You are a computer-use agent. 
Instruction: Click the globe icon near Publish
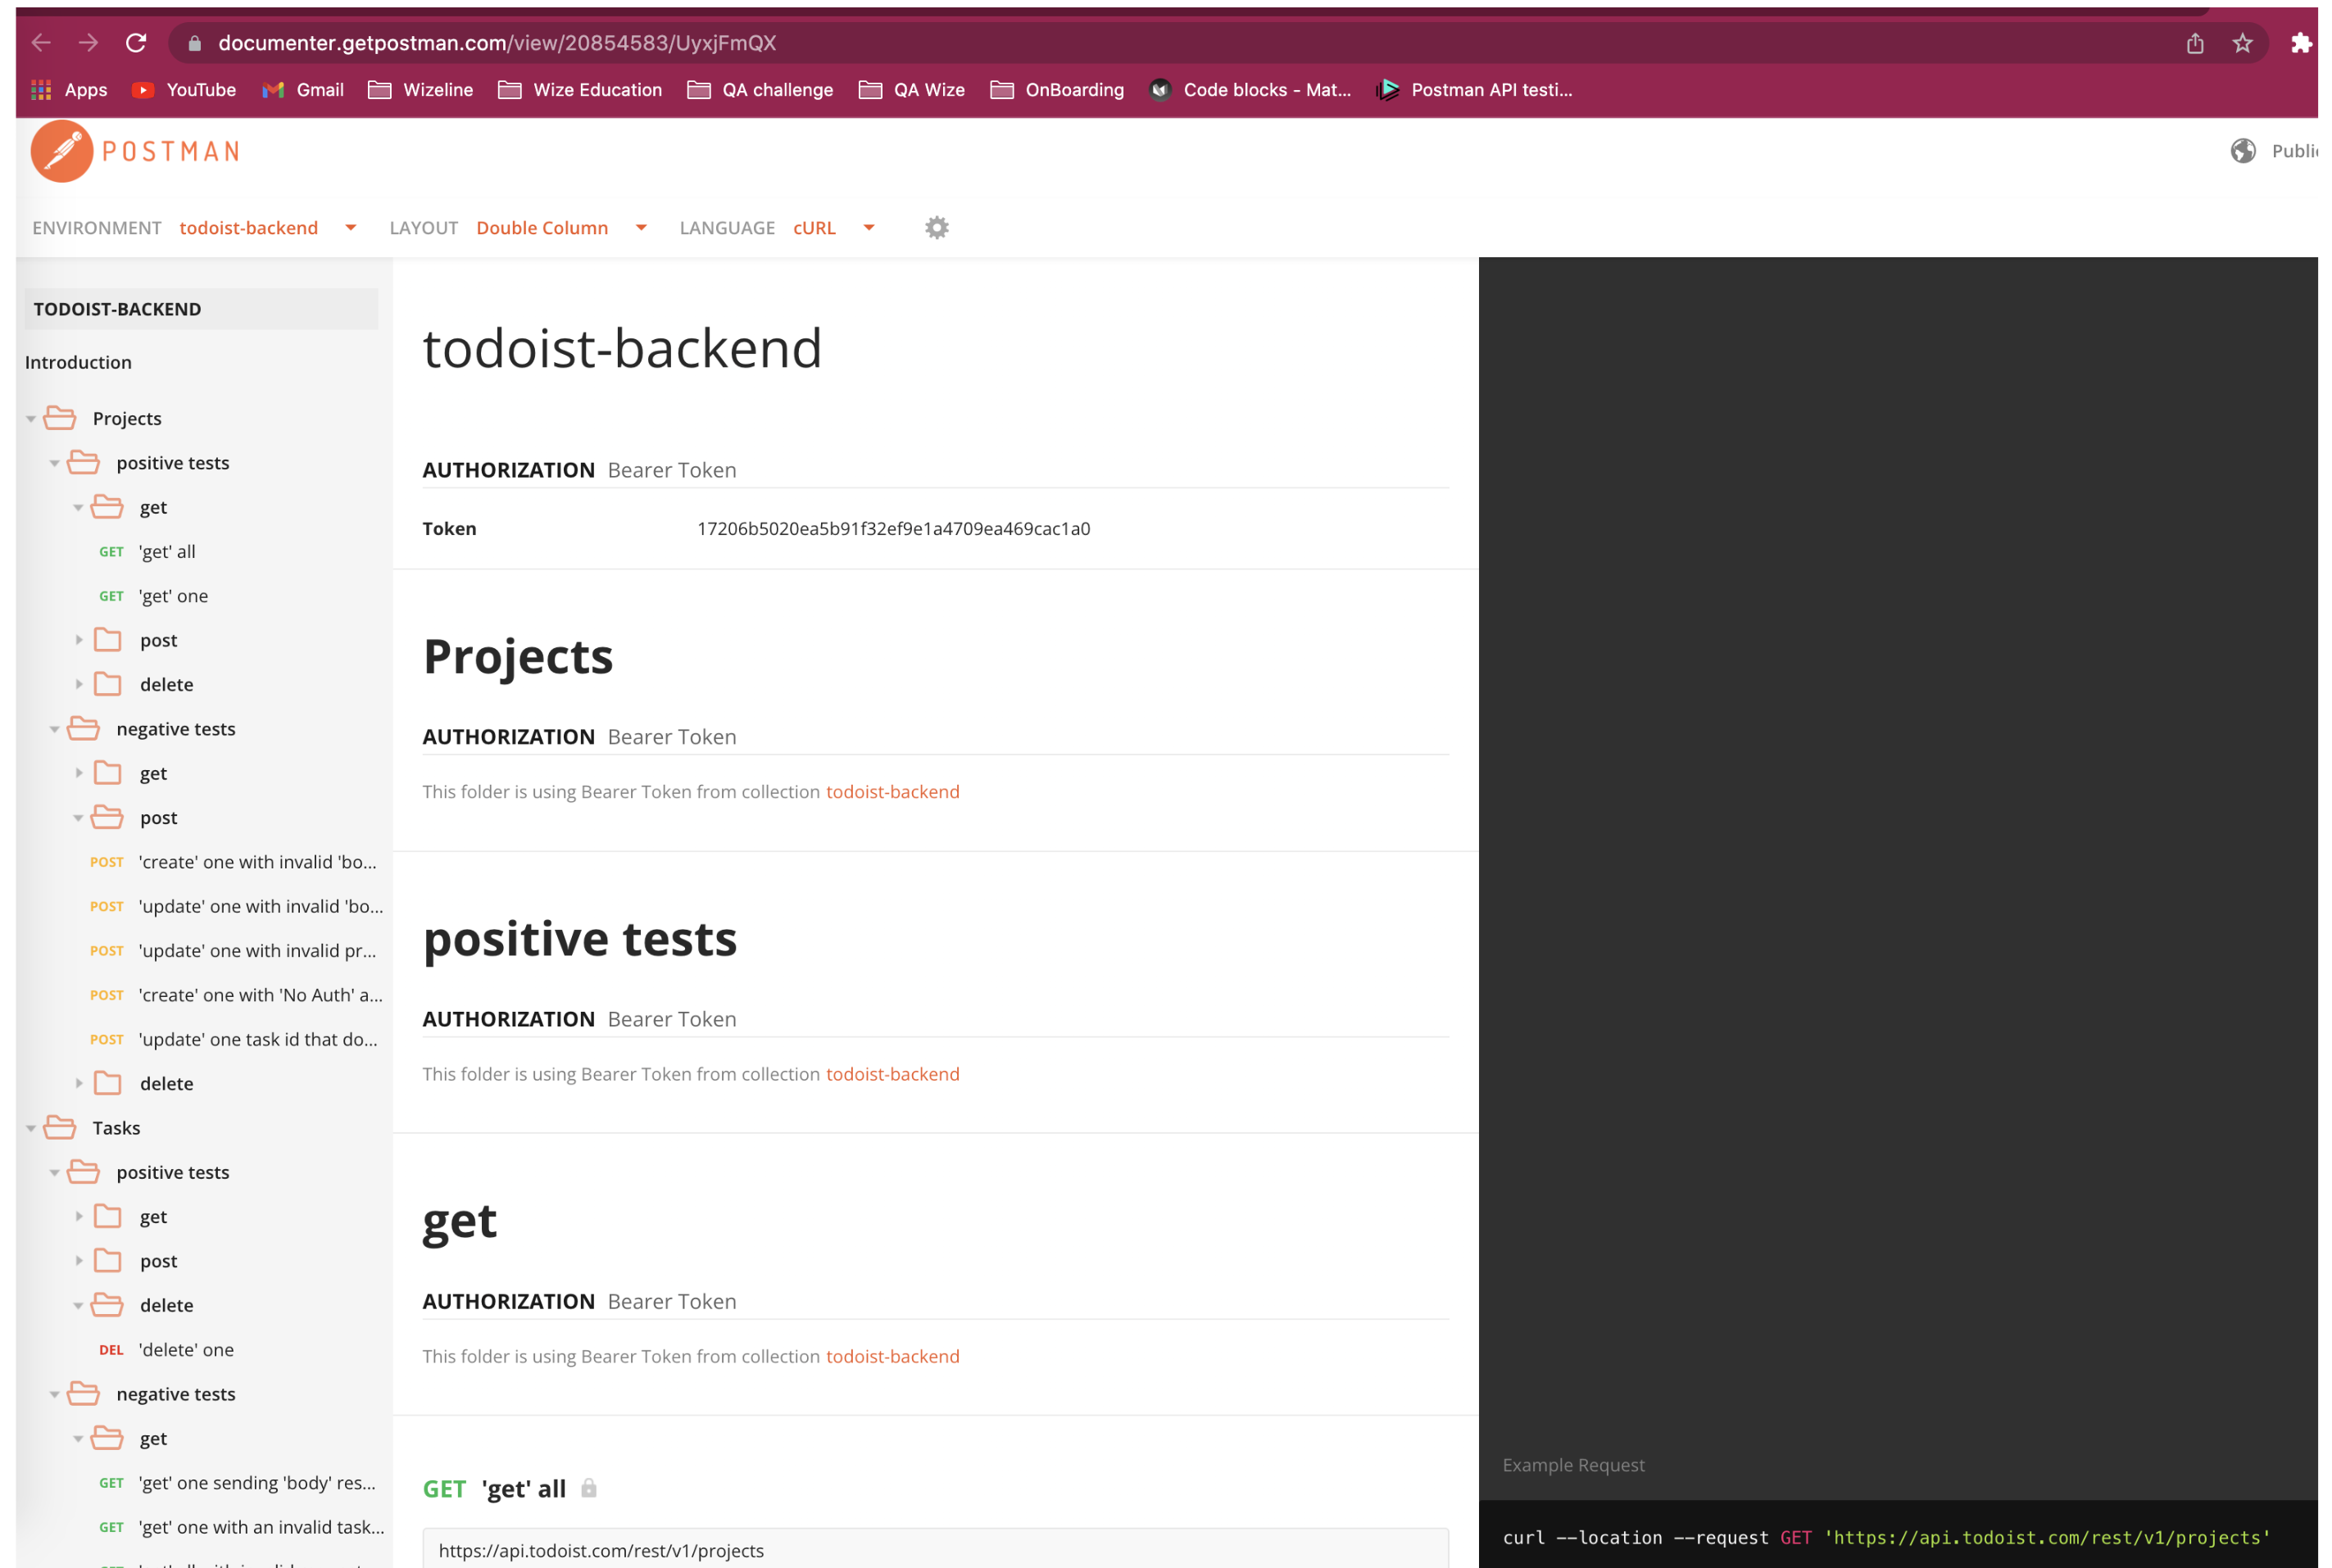pos(2243,150)
